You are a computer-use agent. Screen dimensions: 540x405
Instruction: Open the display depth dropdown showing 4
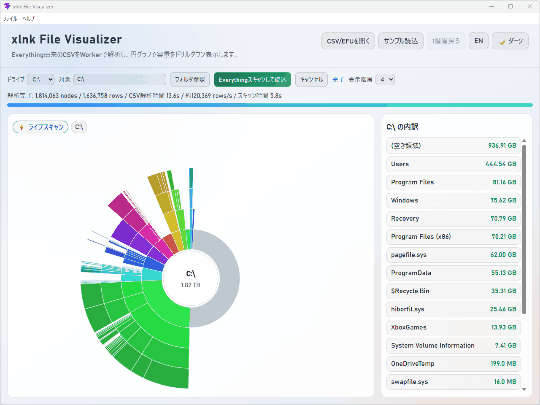click(x=385, y=80)
